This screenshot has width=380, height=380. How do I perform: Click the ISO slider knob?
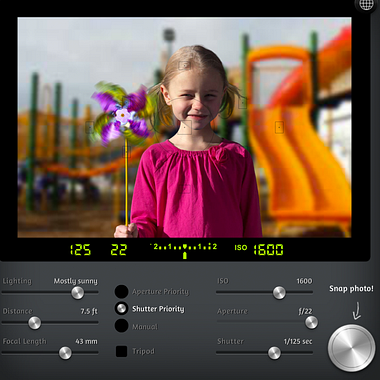point(279,293)
